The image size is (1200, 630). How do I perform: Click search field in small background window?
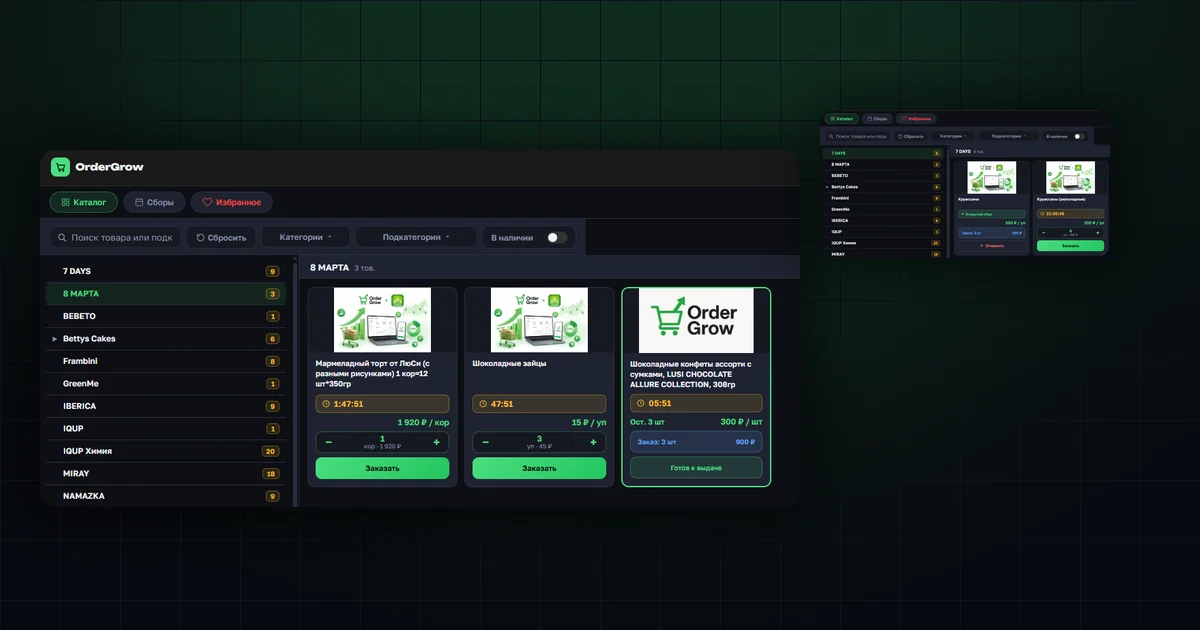point(858,136)
